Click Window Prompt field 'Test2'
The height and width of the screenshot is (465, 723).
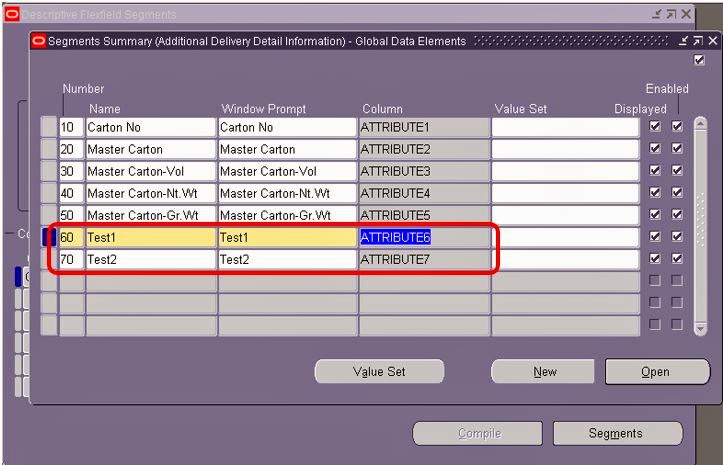pos(287,259)
